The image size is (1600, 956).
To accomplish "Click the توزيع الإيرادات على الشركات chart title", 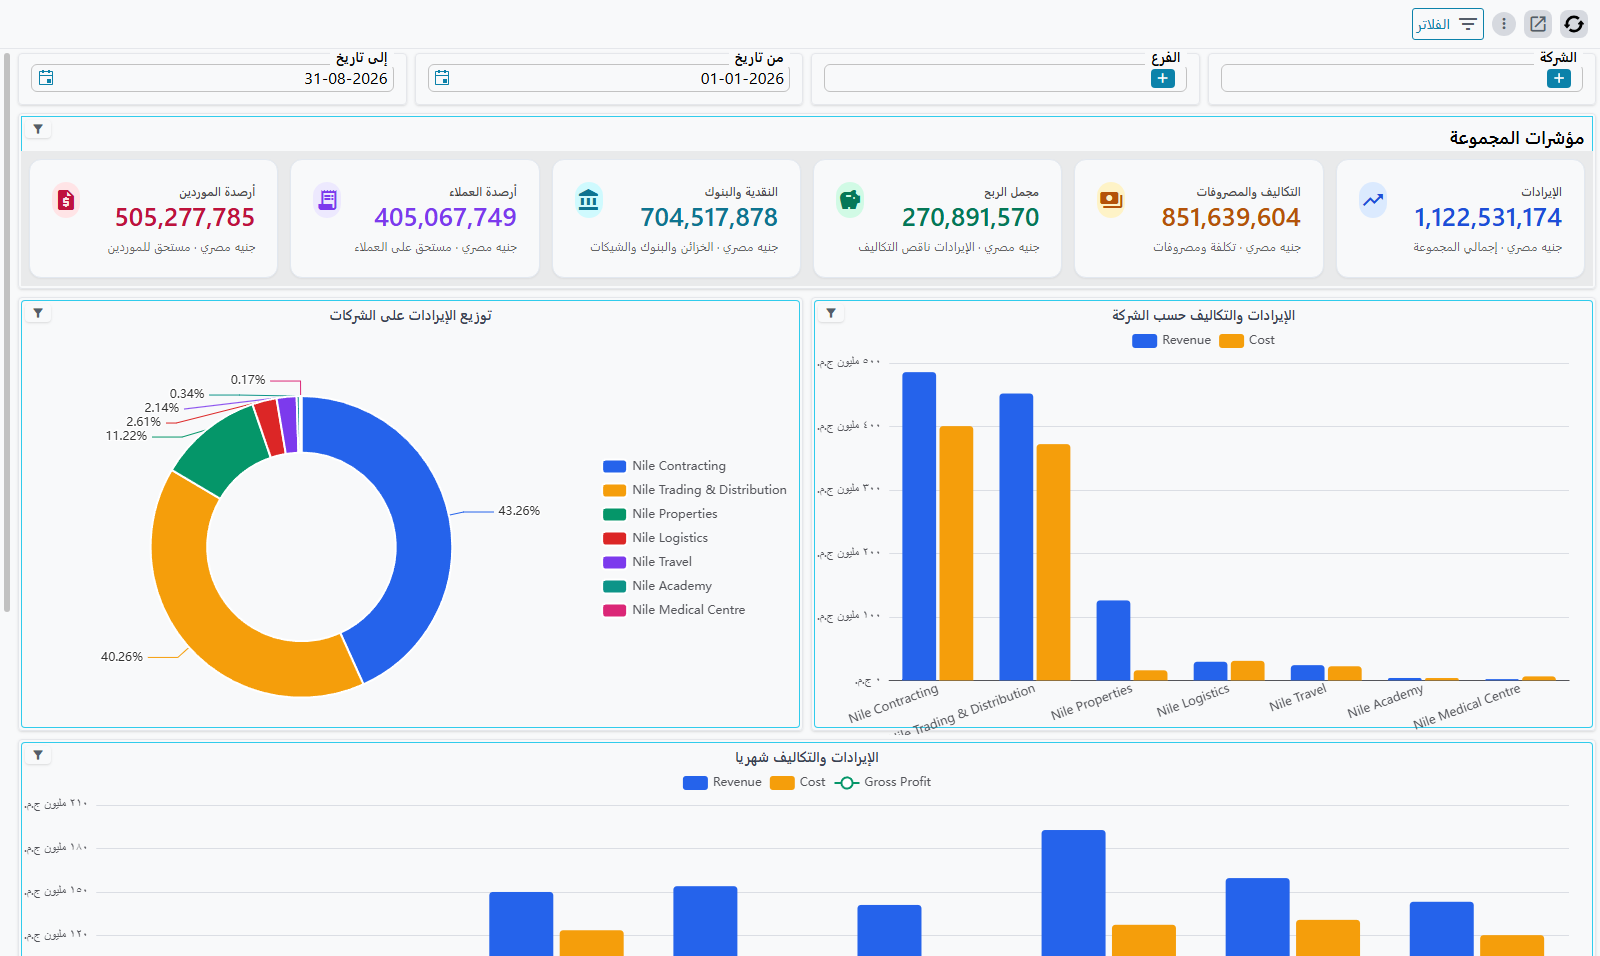I will point(411,315).
